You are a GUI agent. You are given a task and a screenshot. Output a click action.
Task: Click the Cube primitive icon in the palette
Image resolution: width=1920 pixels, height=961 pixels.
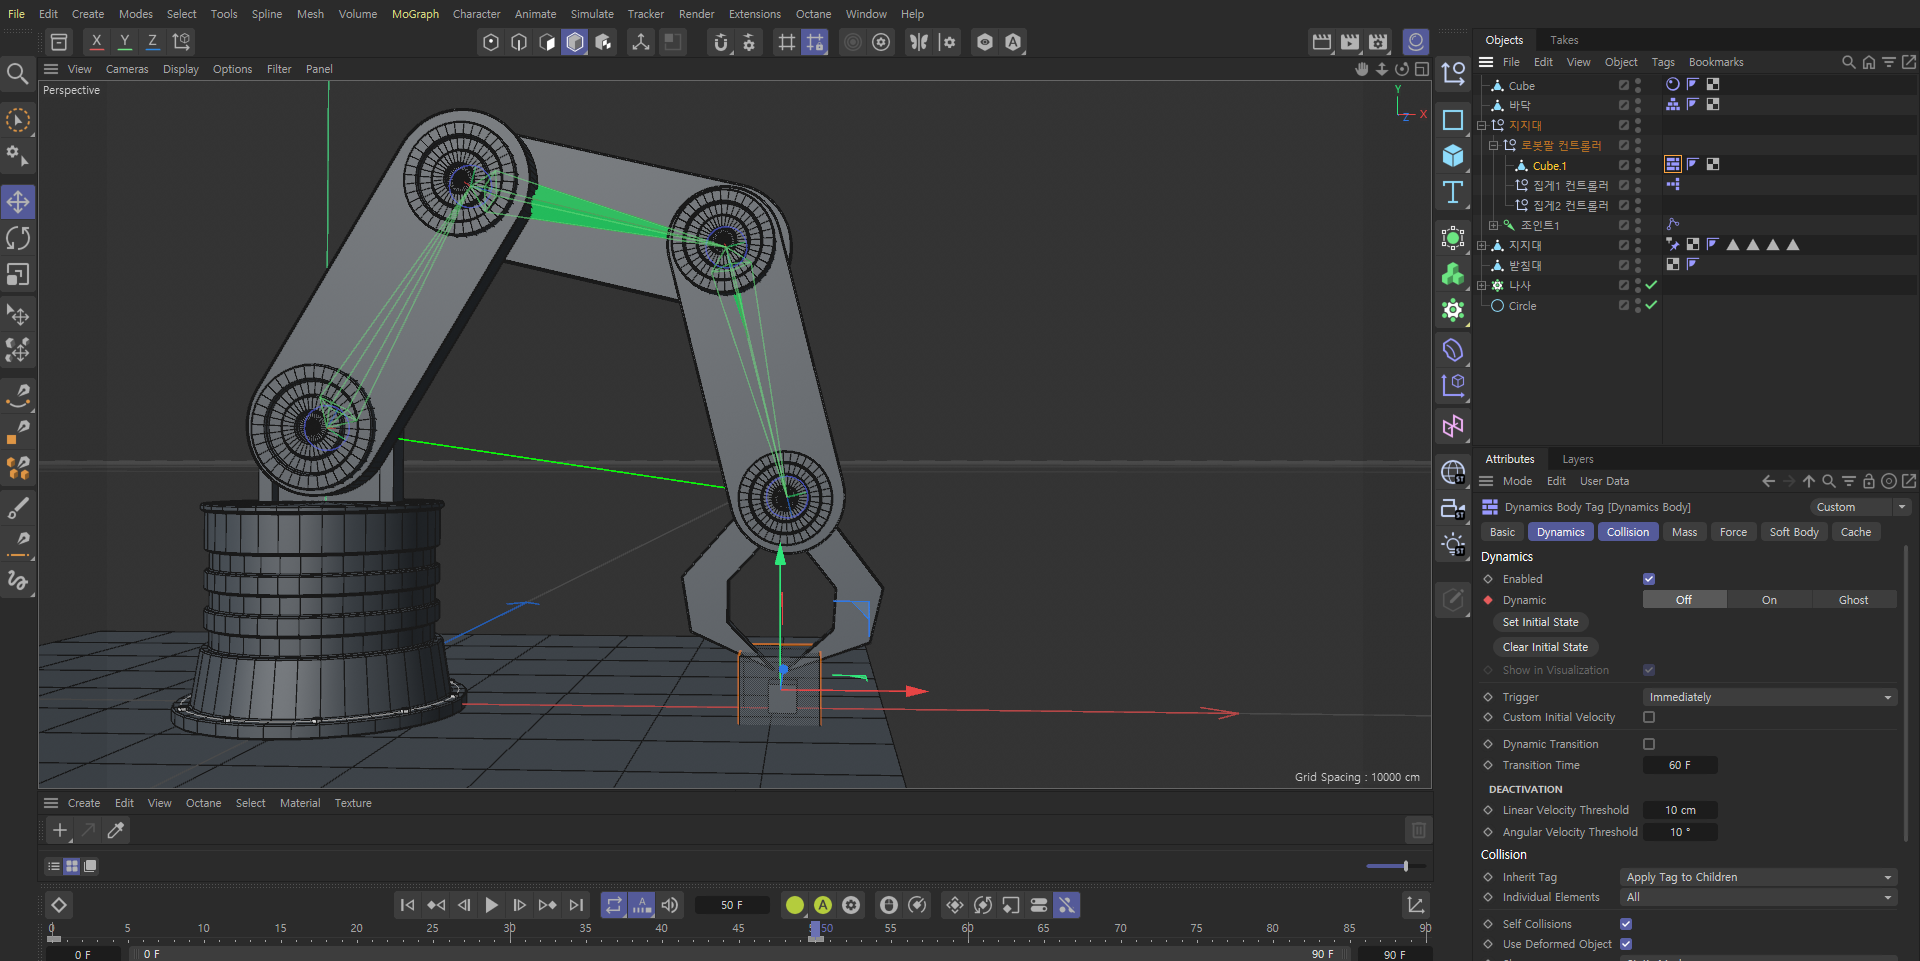pos(1453,156)
